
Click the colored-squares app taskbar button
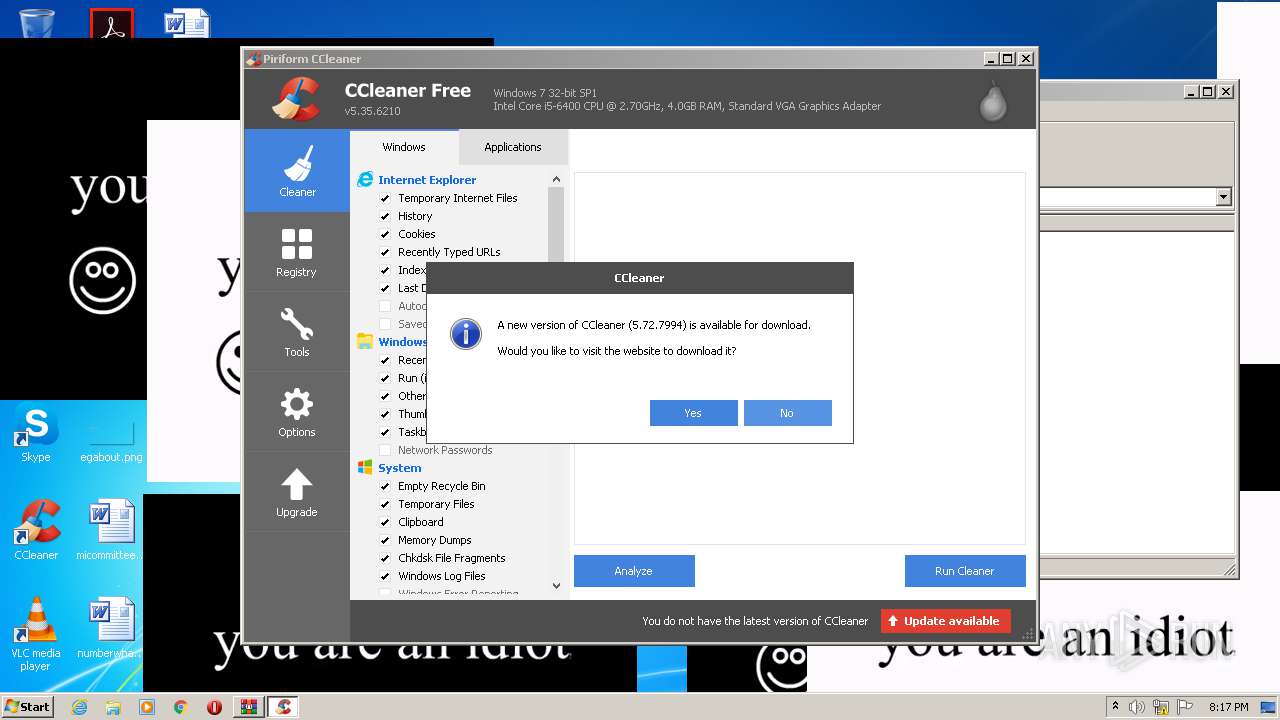[x=248, y=707]
